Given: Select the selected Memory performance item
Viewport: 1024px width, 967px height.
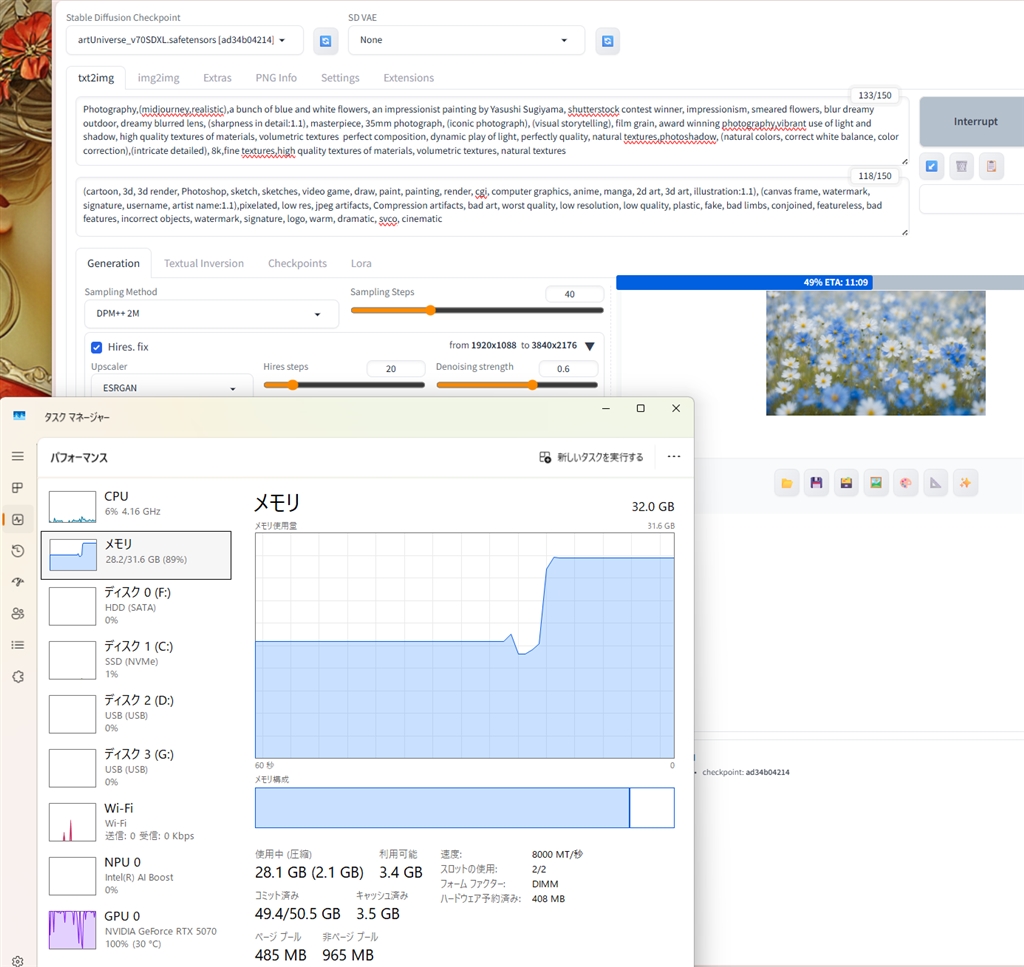Looking at the screenshot, I should click(x=136, y=555).
